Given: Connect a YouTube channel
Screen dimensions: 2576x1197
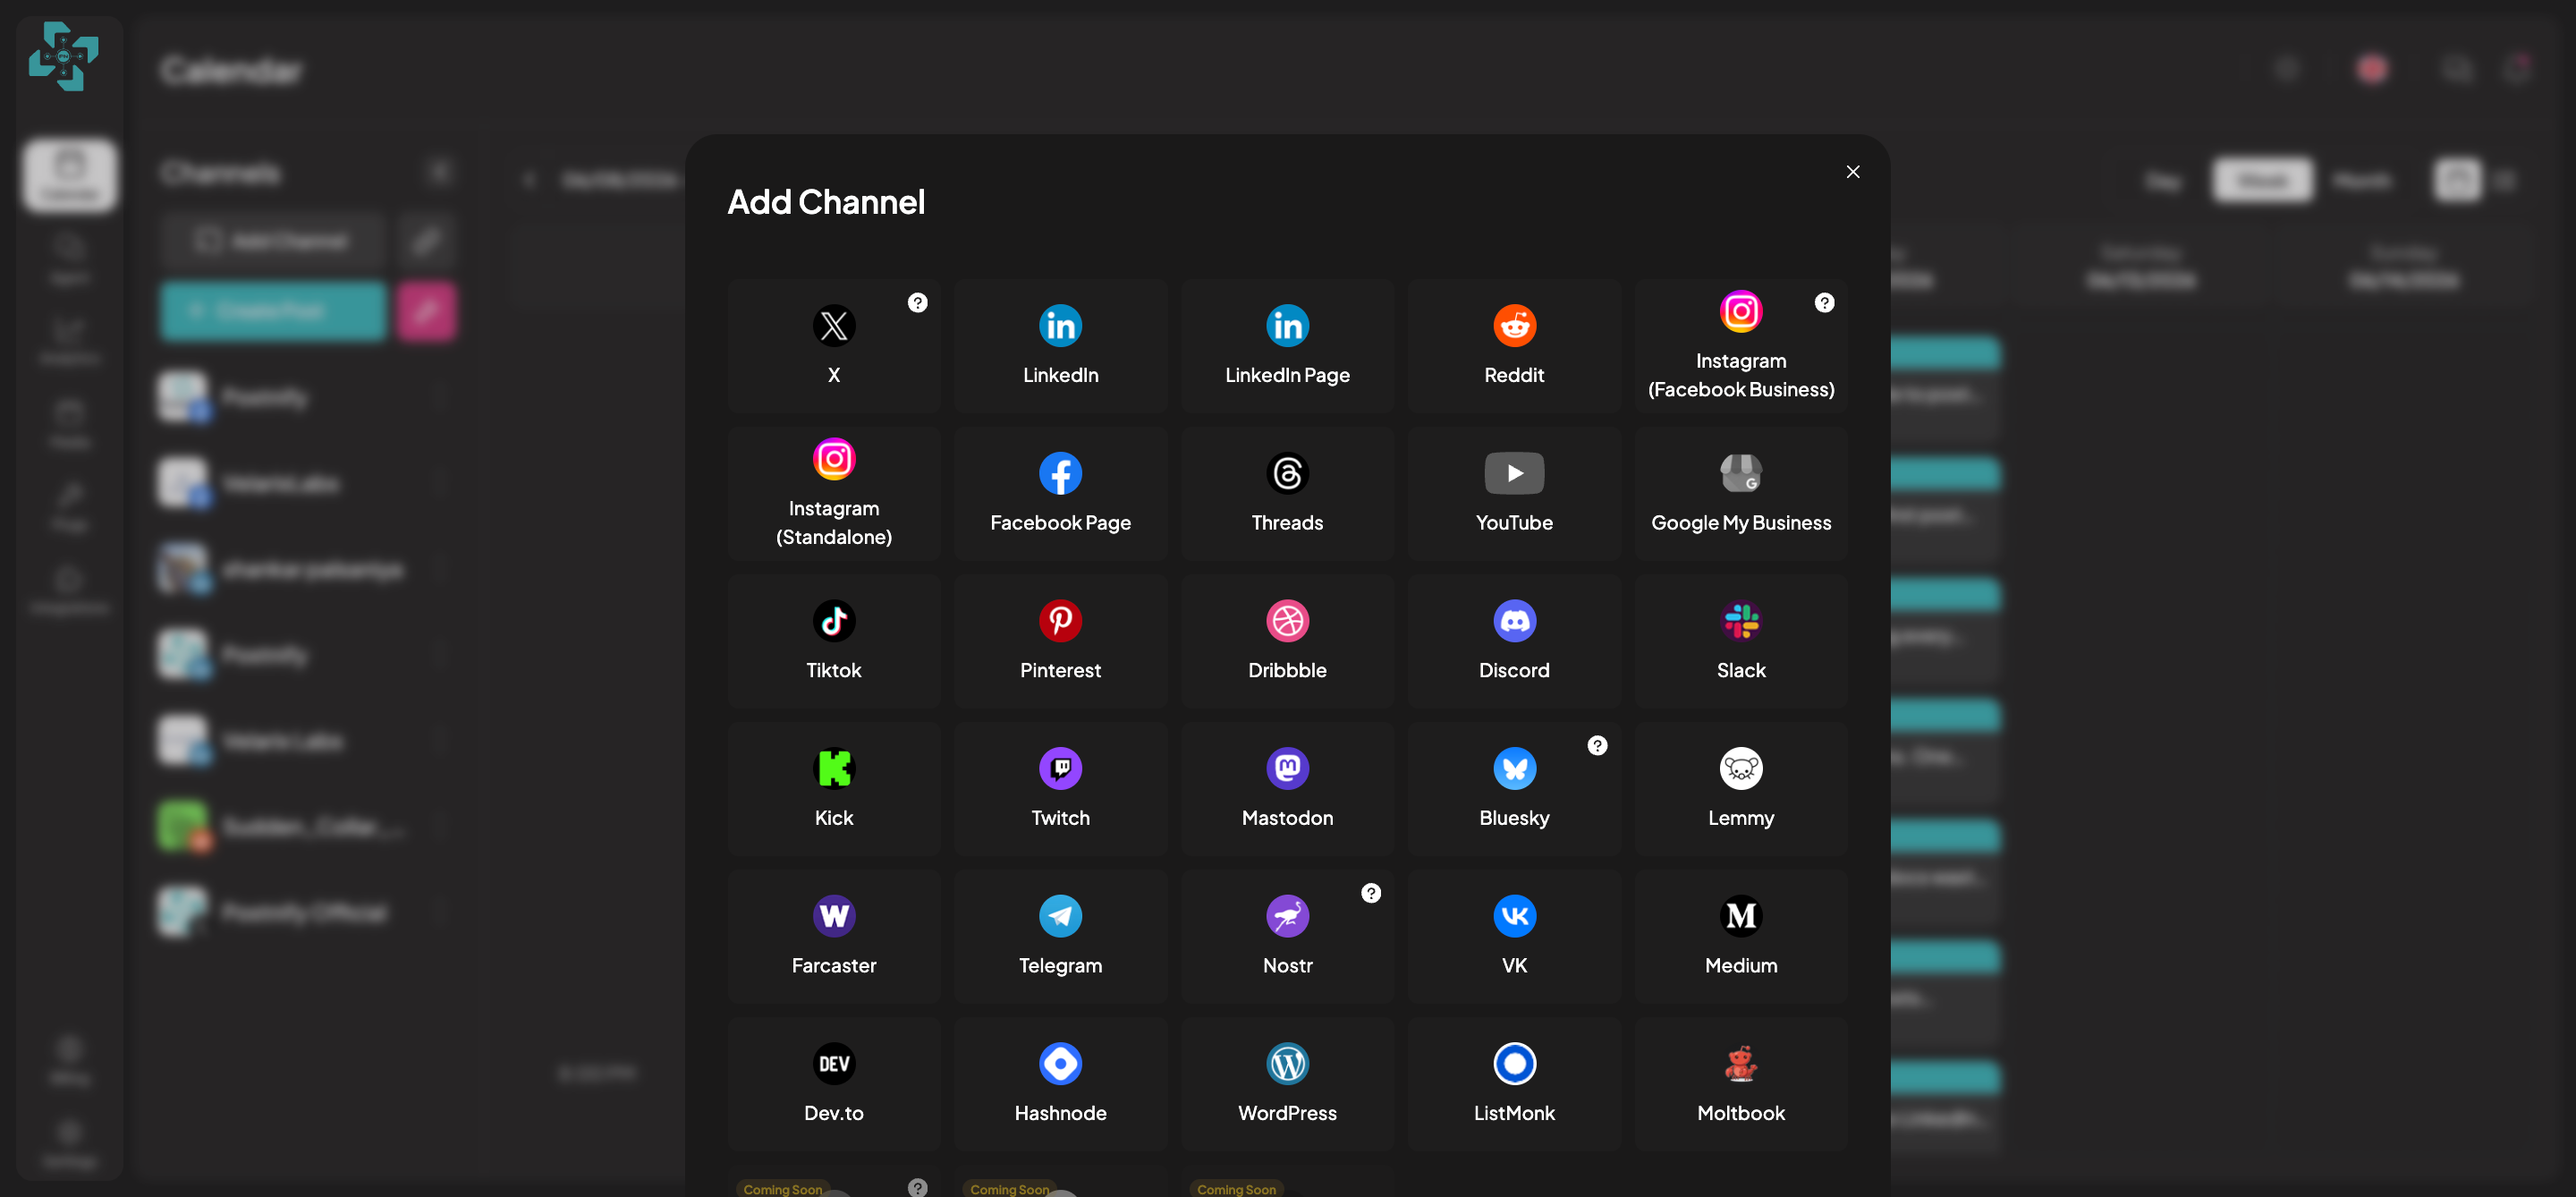Looking at the screenshot, I should pyautogui.click(x=1514, y=493).
